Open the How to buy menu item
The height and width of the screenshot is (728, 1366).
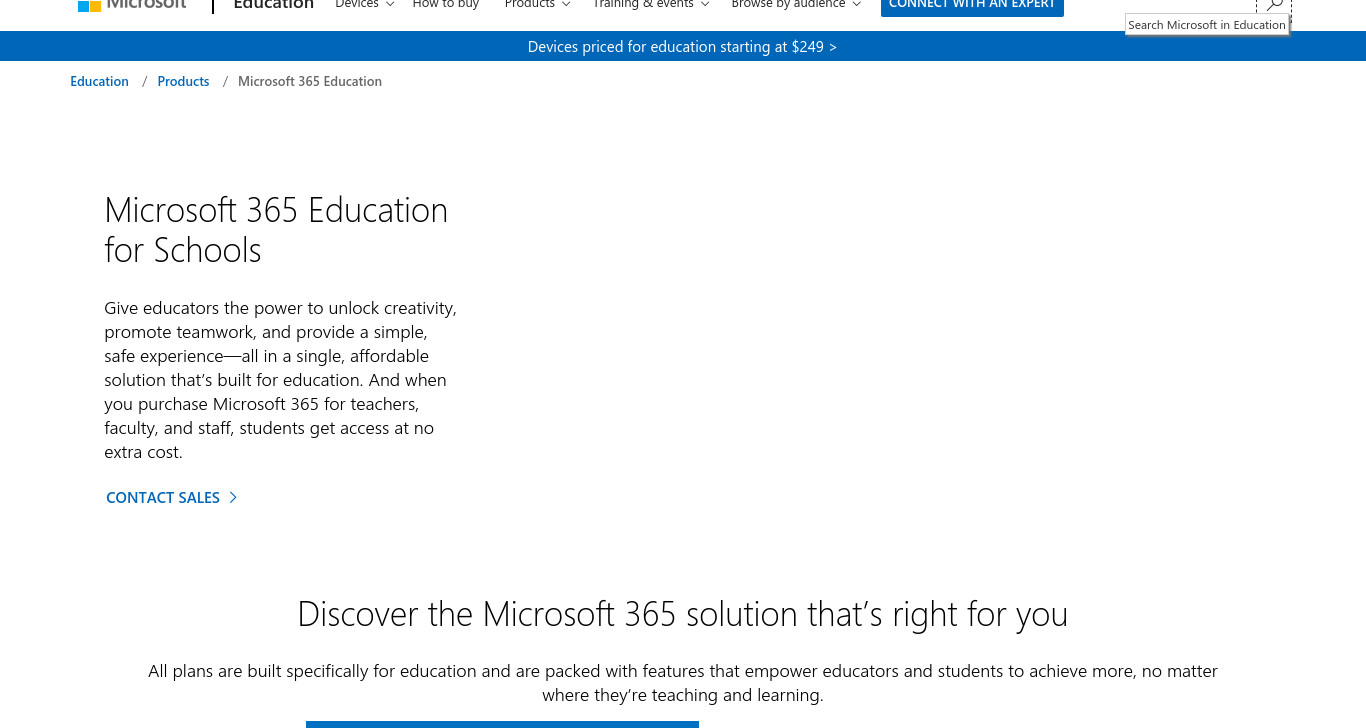(446, 5)
